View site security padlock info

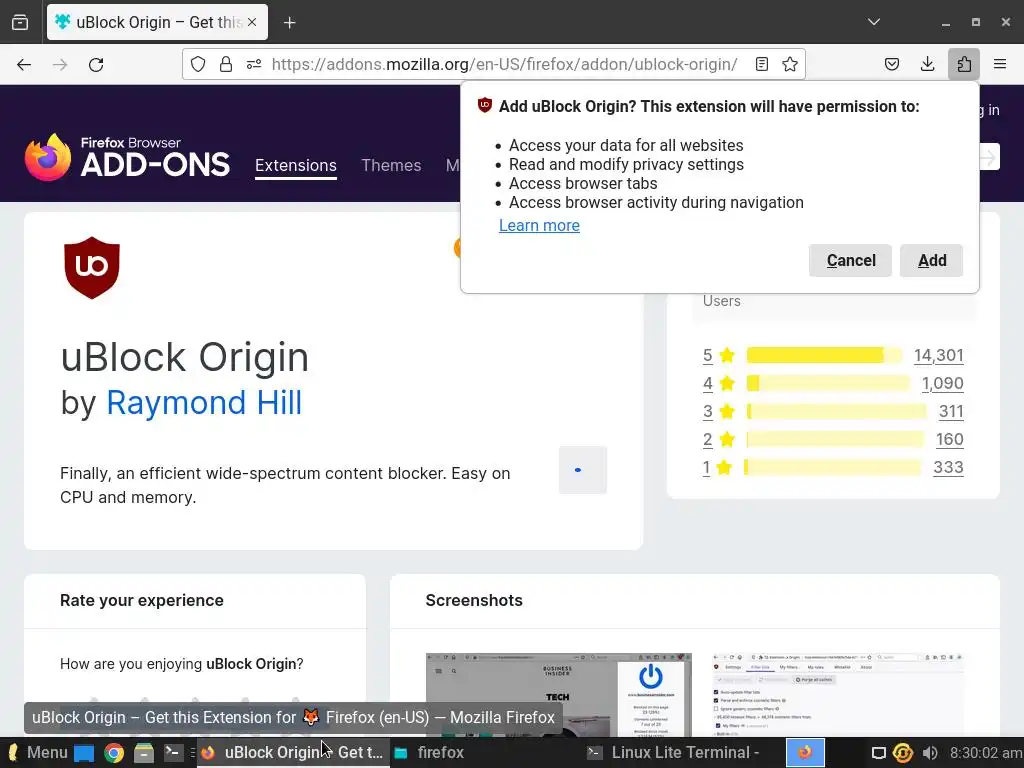tap(226, 64)
